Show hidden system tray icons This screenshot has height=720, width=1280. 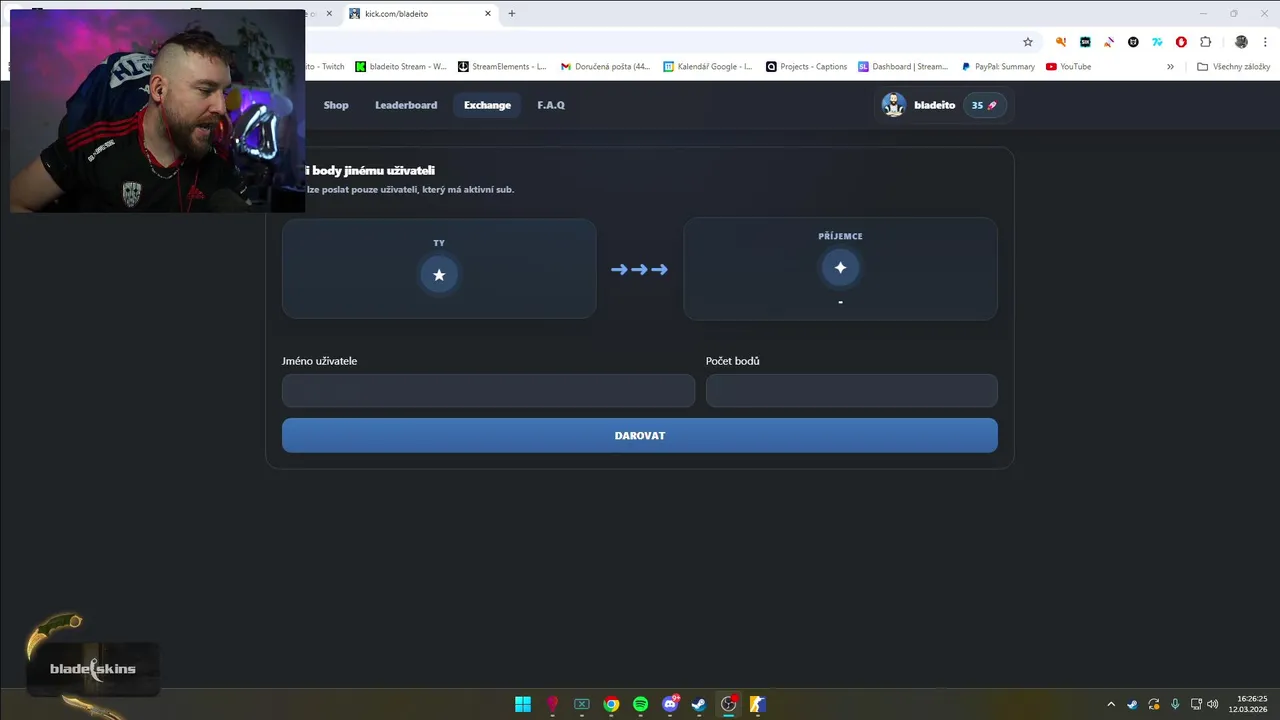click(x=1110, y=704)
